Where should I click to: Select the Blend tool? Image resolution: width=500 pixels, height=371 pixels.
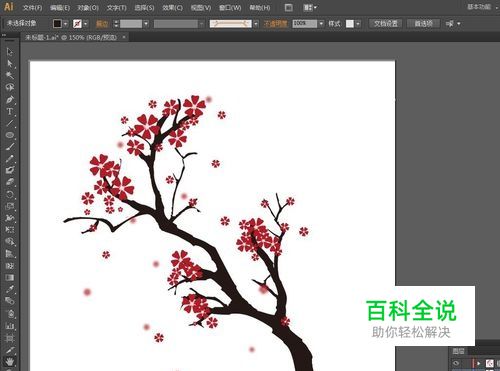(x=10, y=301)
